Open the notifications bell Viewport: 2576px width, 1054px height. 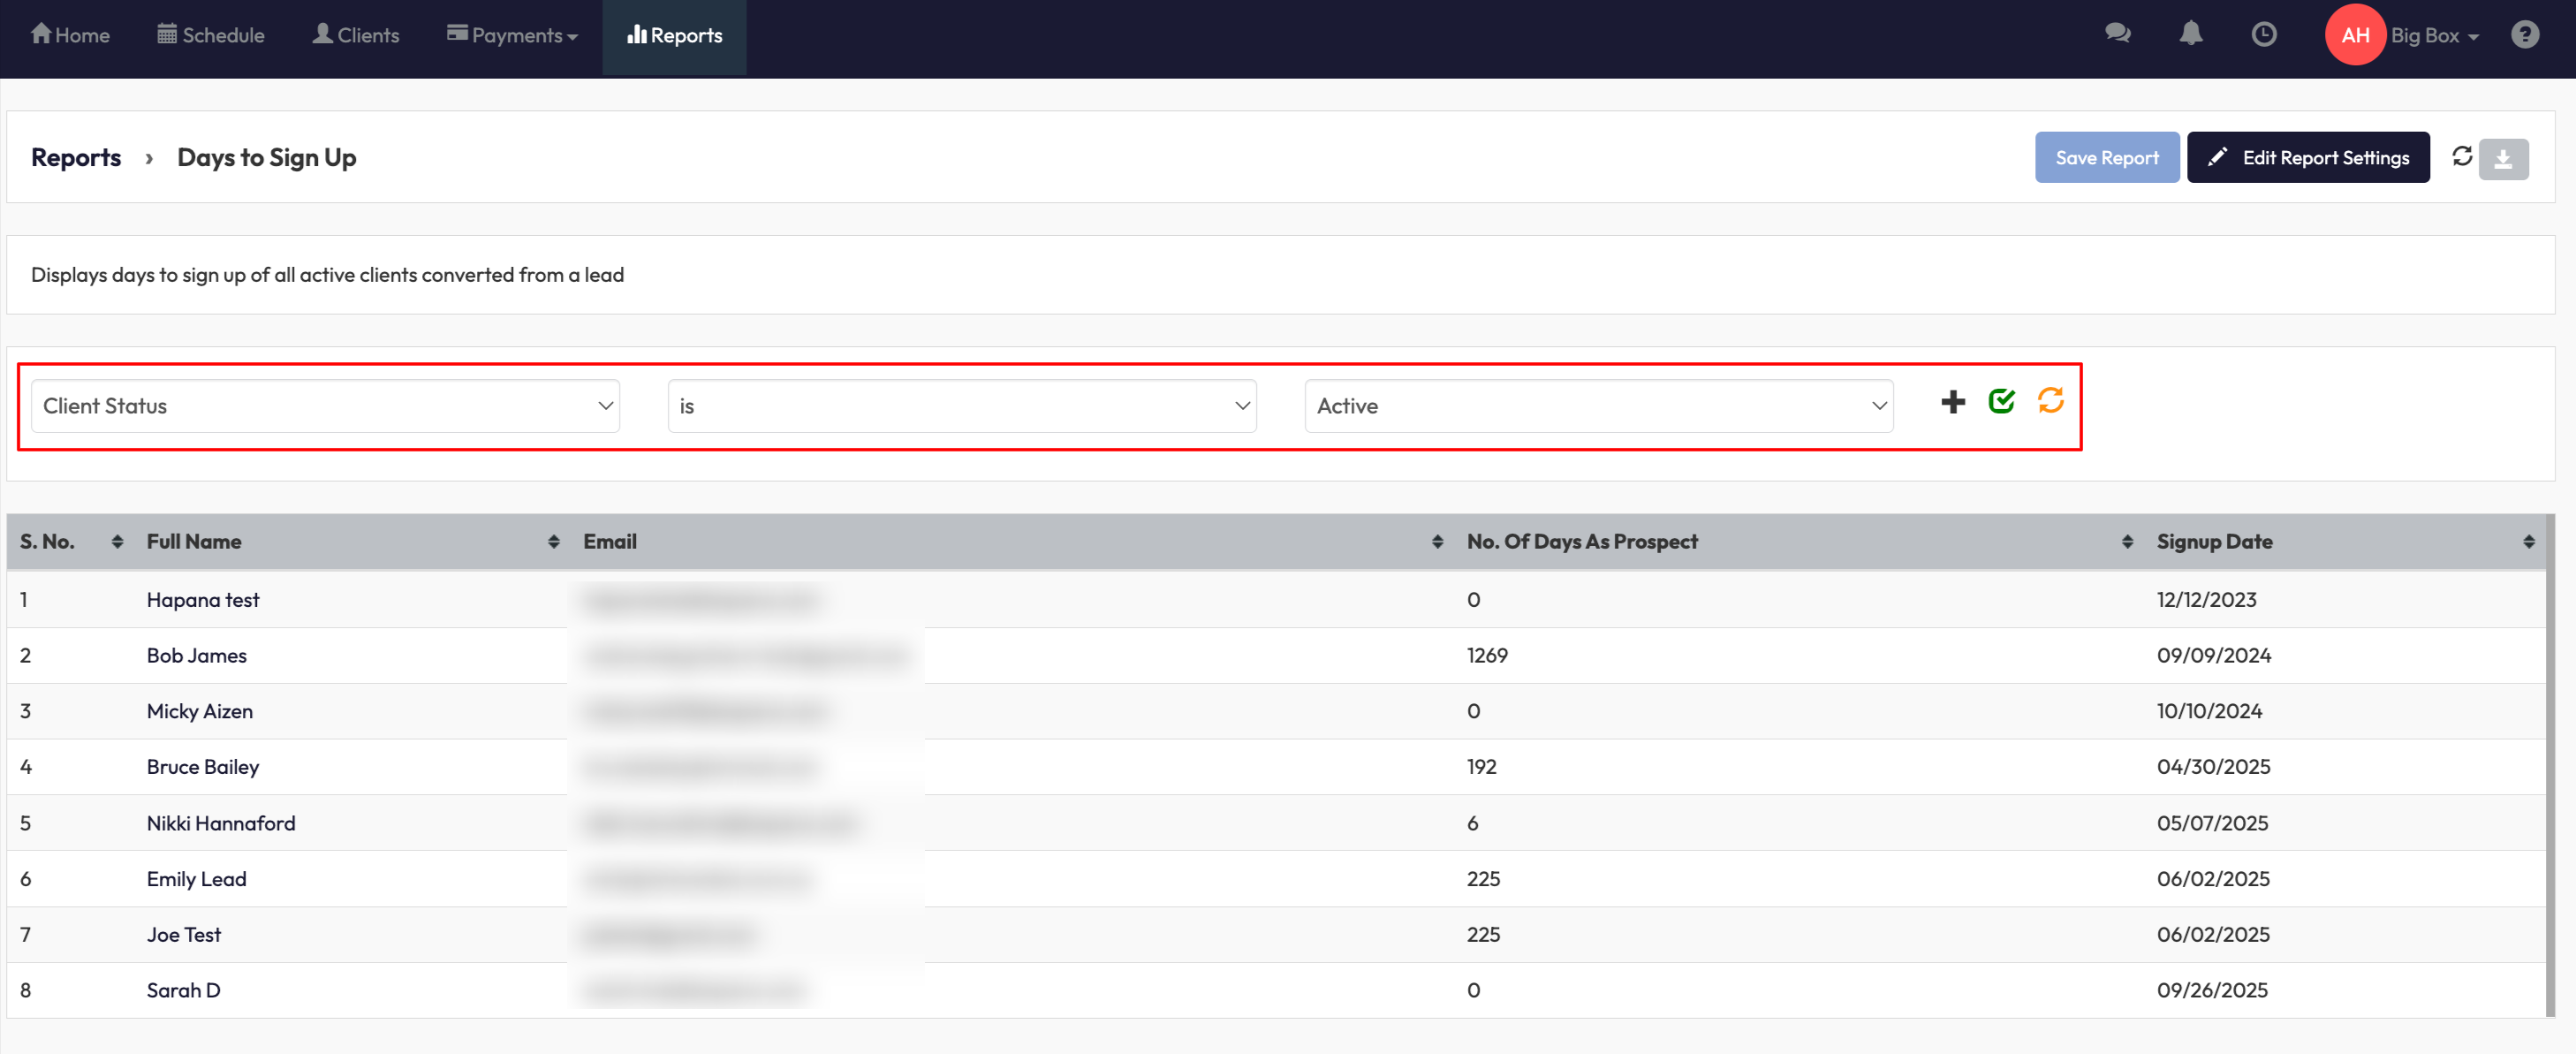(x=2190, y=34)
